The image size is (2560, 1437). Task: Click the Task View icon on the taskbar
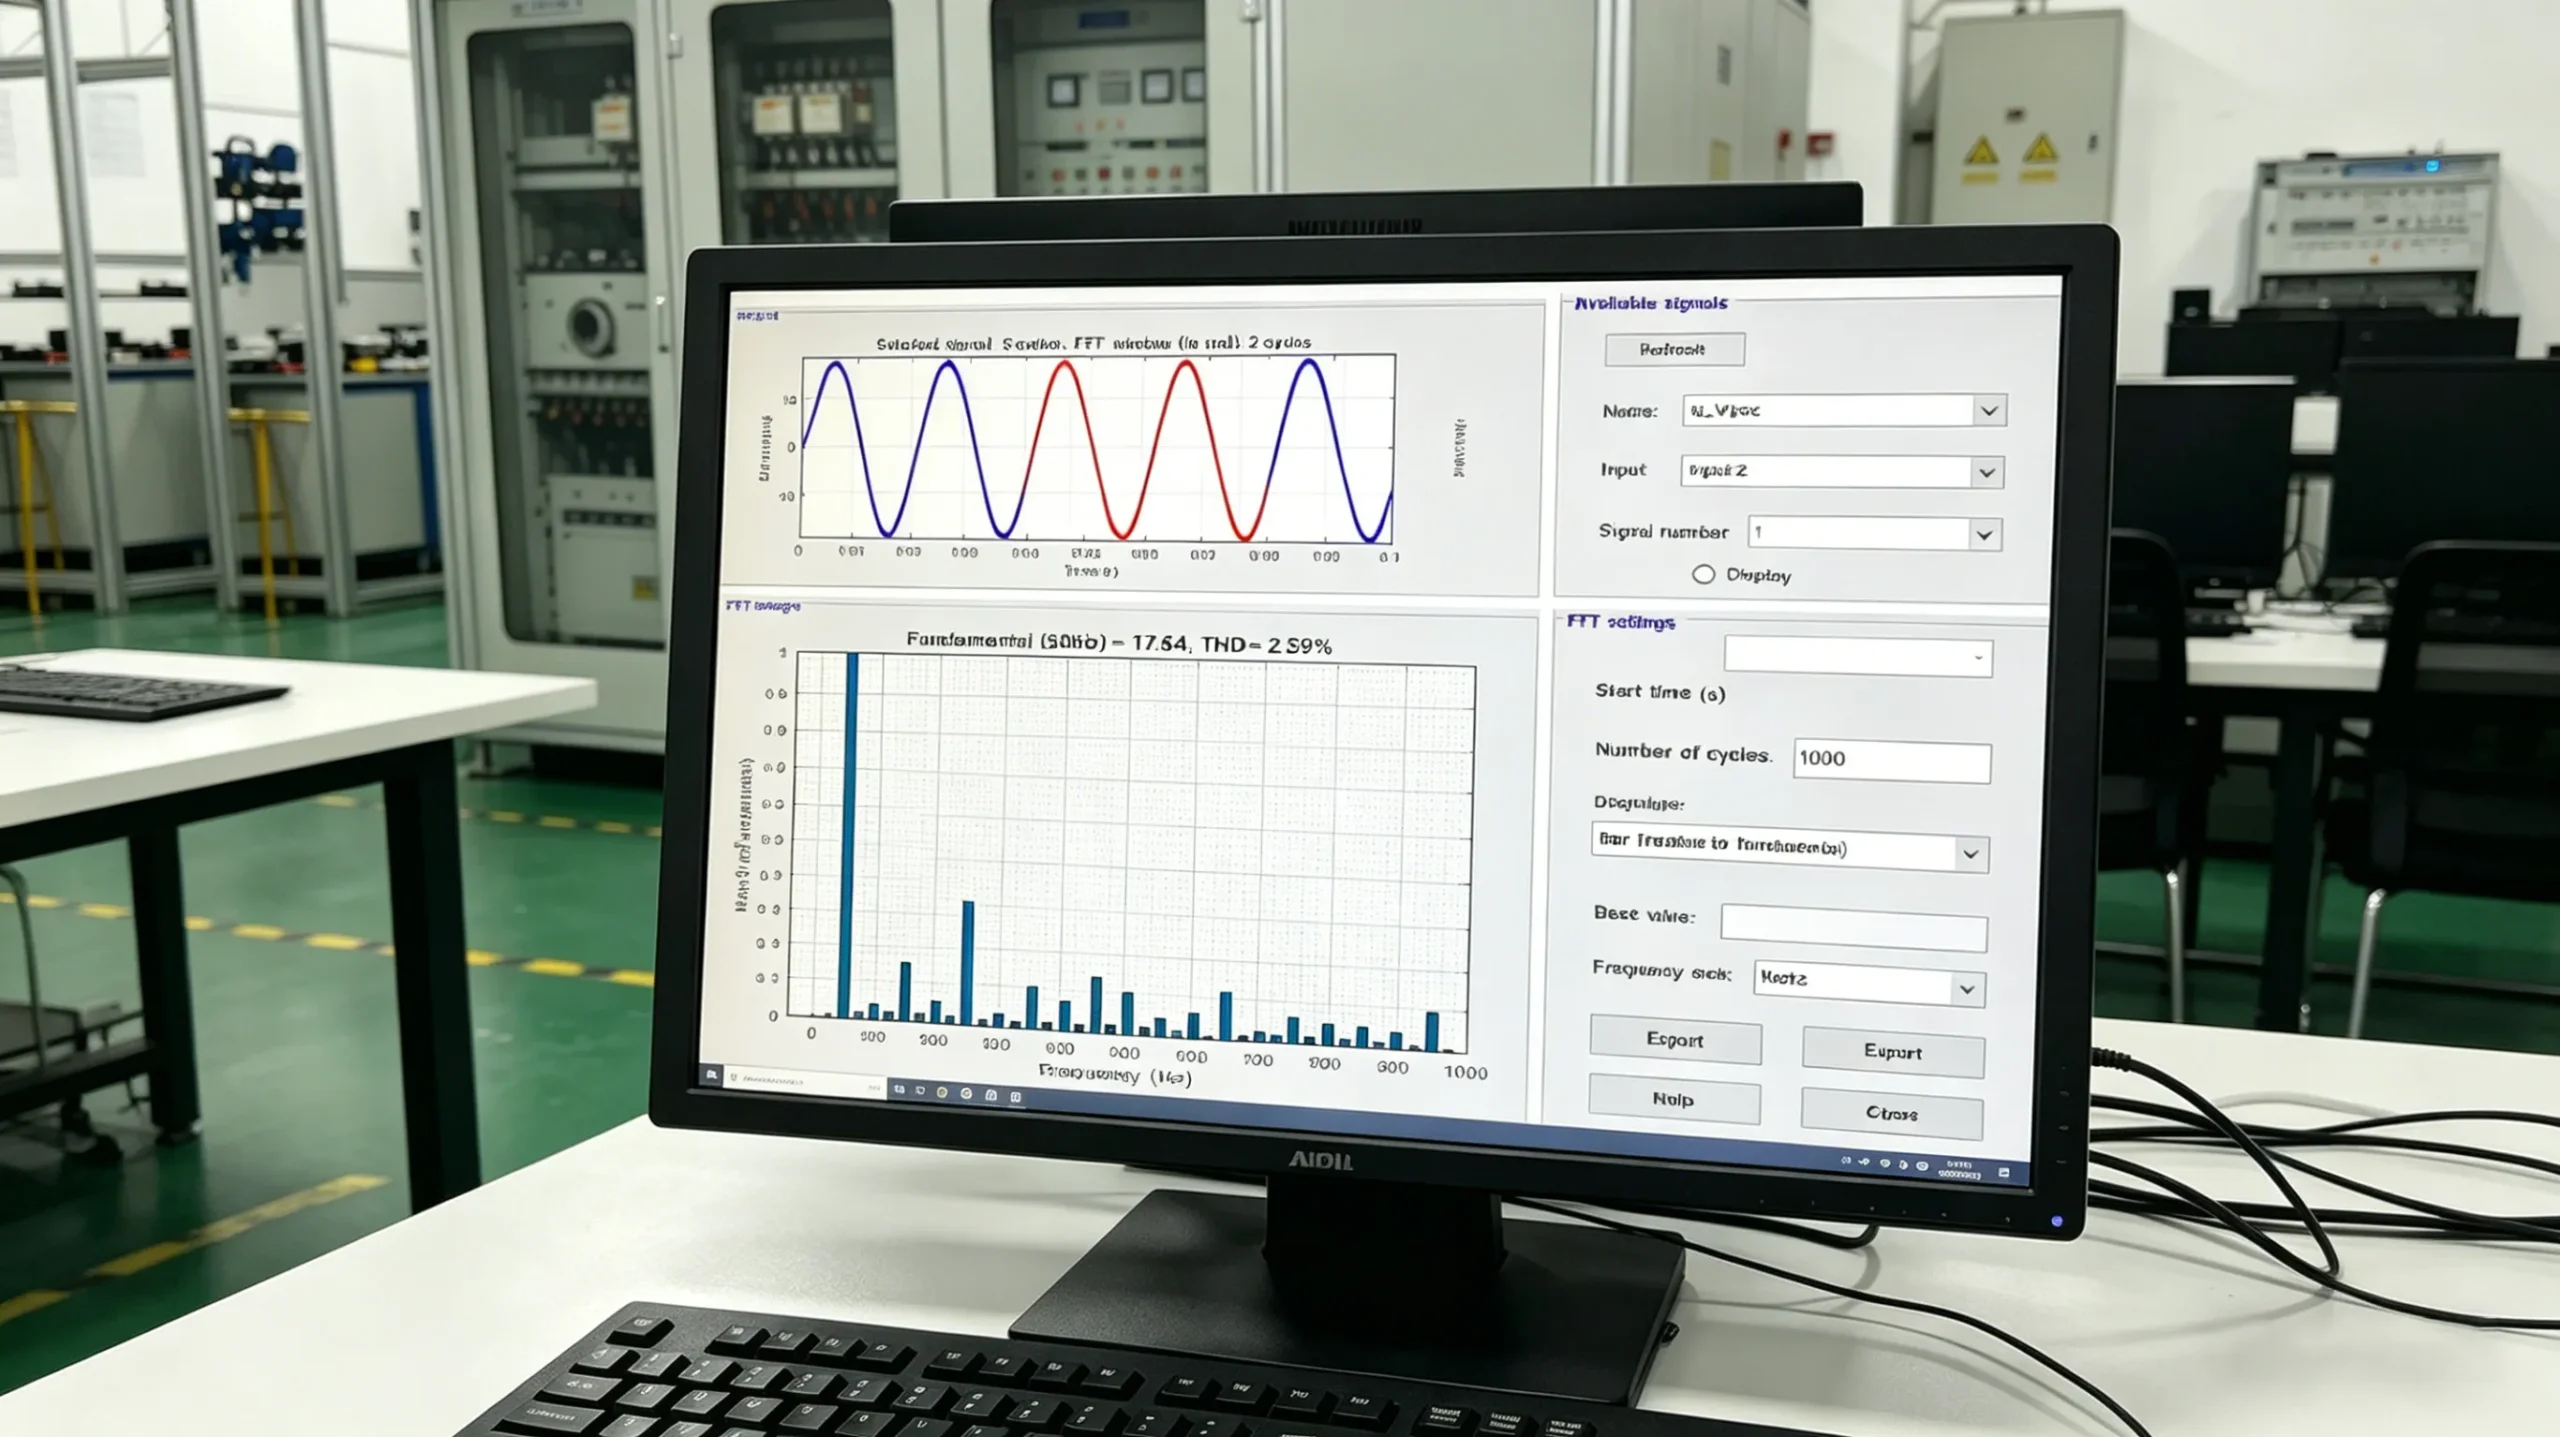coord(899,1086)
